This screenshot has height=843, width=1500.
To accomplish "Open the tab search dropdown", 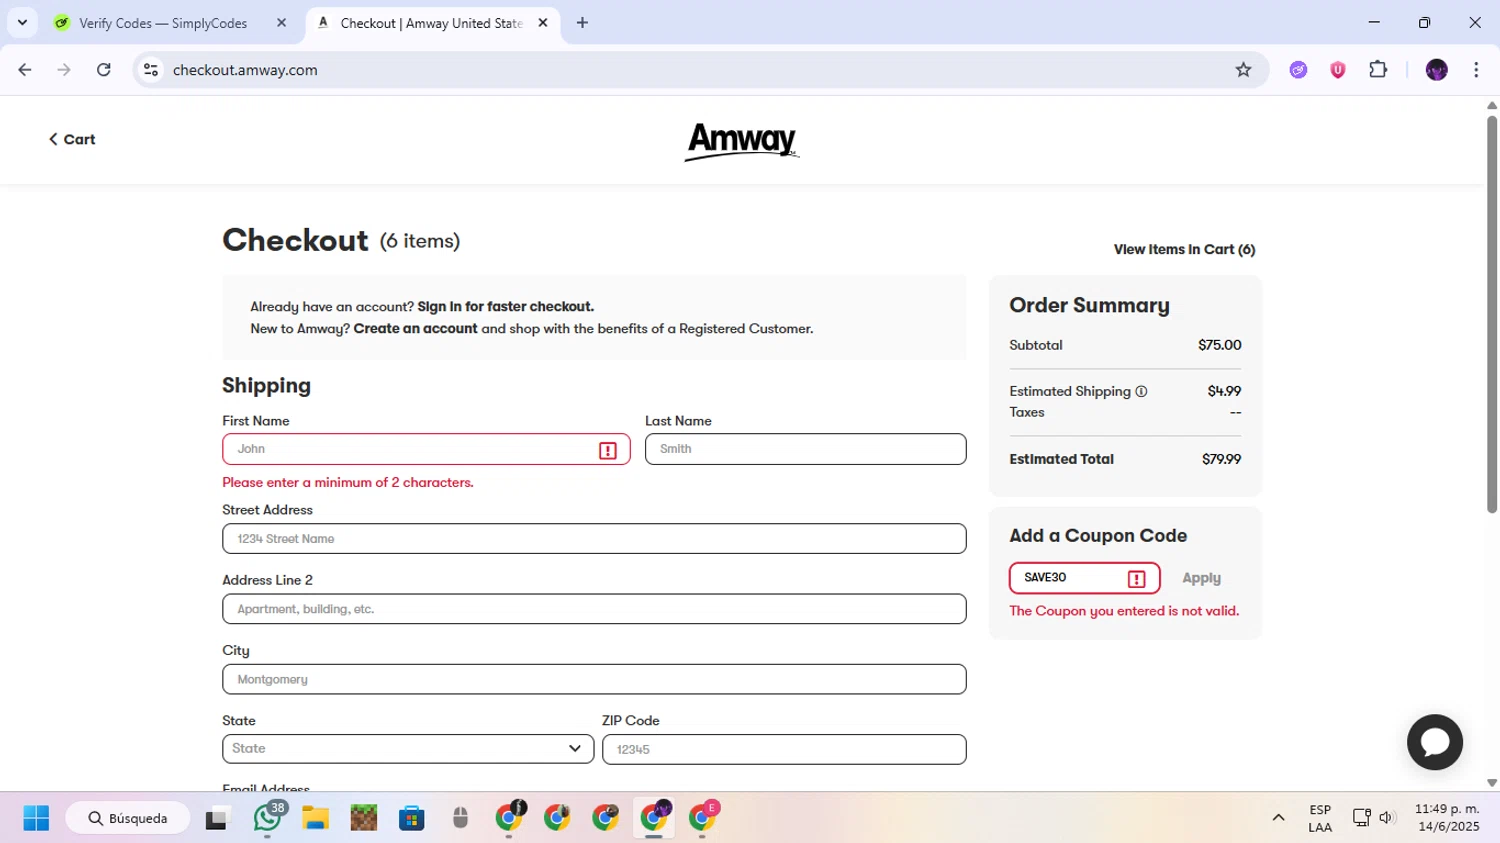I will coord(22,23).
